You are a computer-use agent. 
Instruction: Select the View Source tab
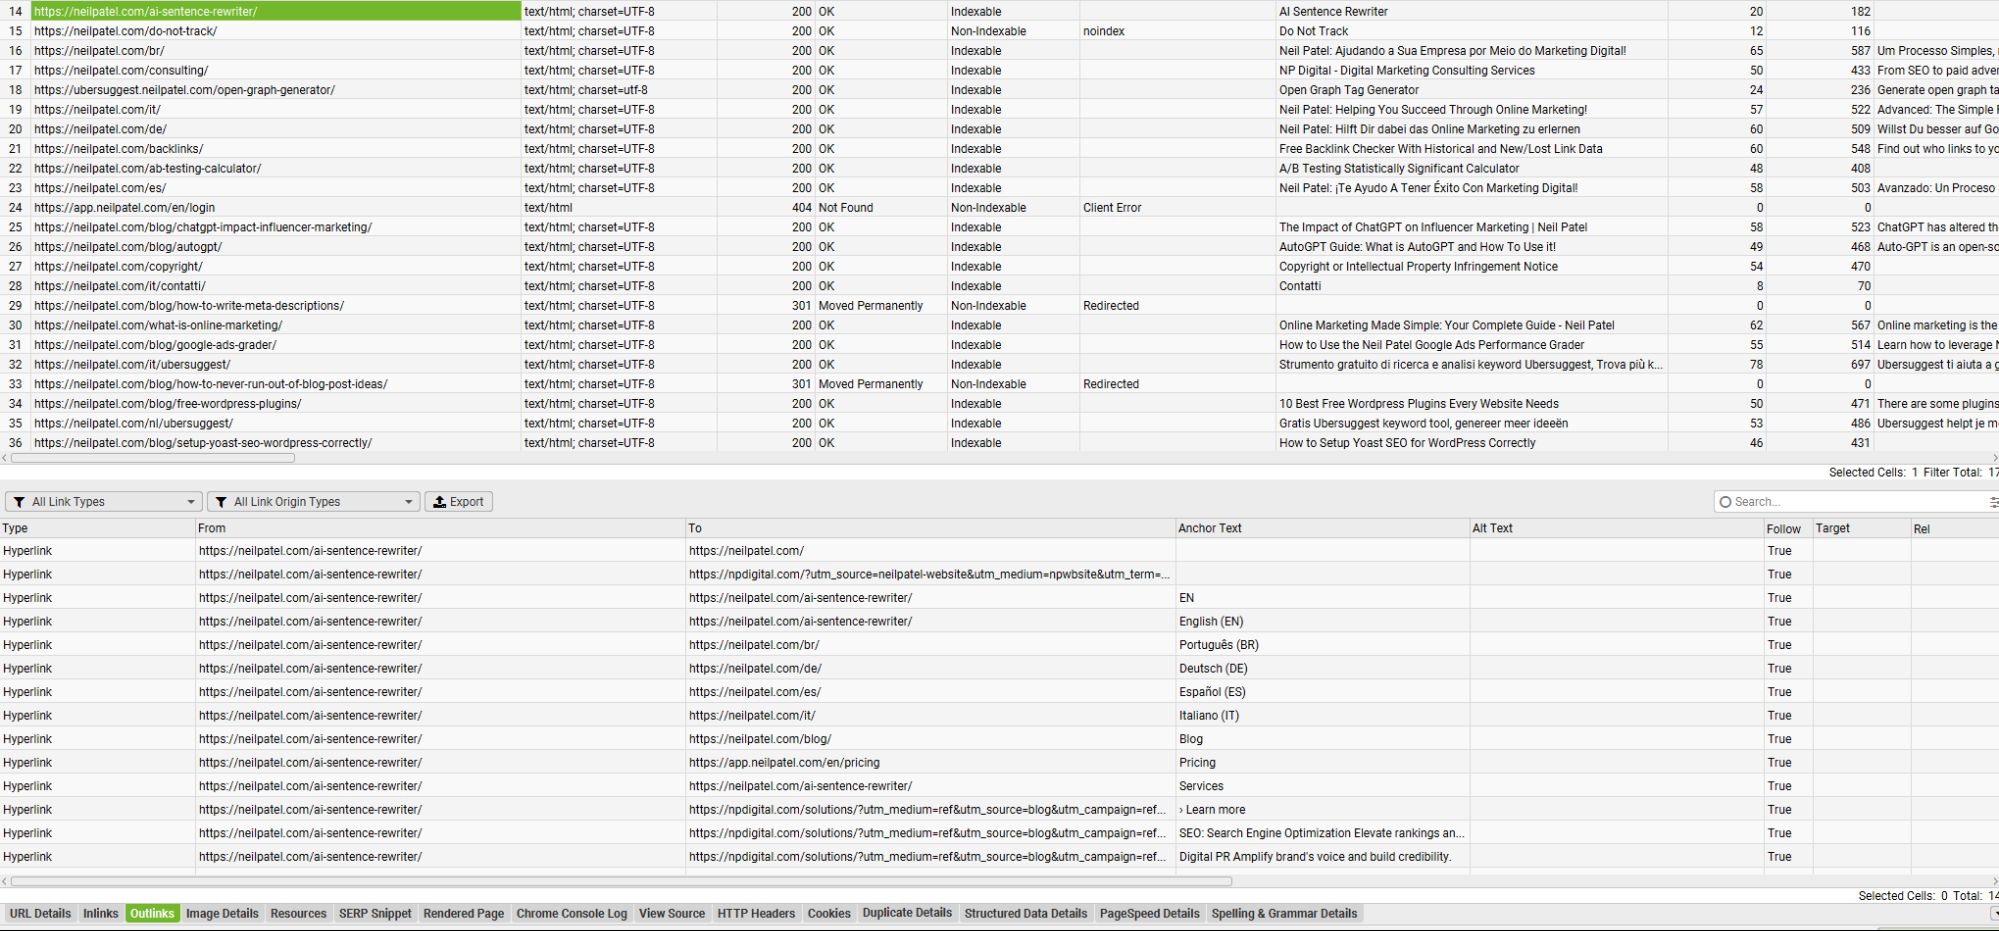(671, 913)
